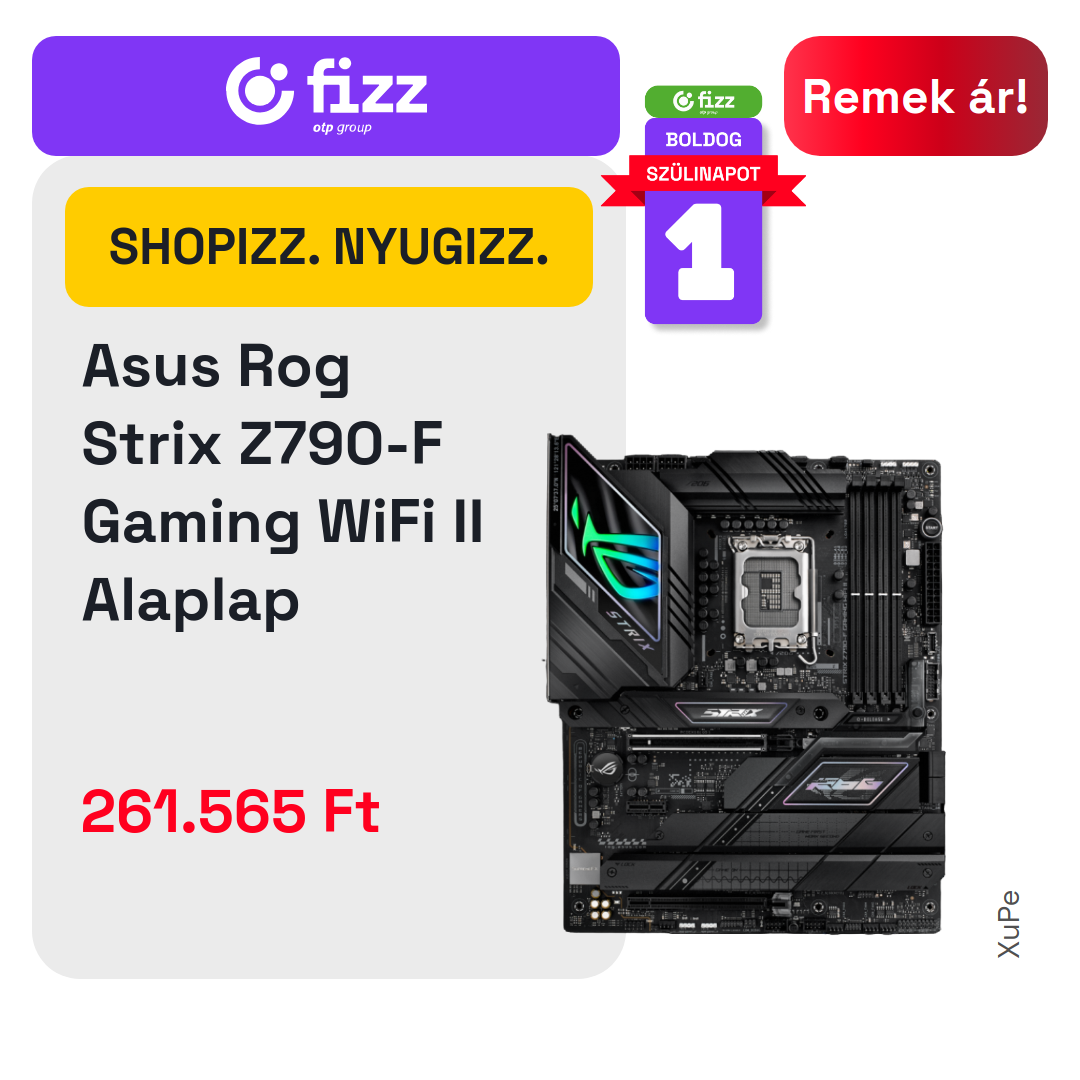Click the red SZÜLINAPOT ribbon

(x=703, y=180)
